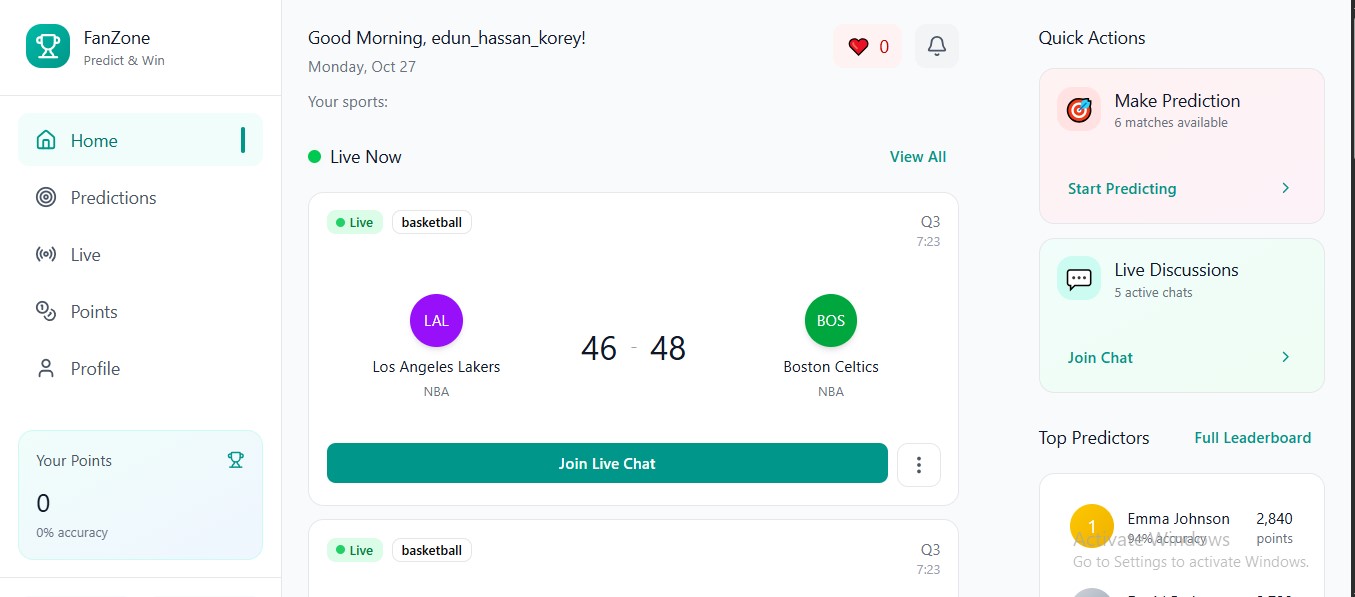Click the Join Live Chat button
This screenshot has width=1355, height=597.
click(607, 463)
